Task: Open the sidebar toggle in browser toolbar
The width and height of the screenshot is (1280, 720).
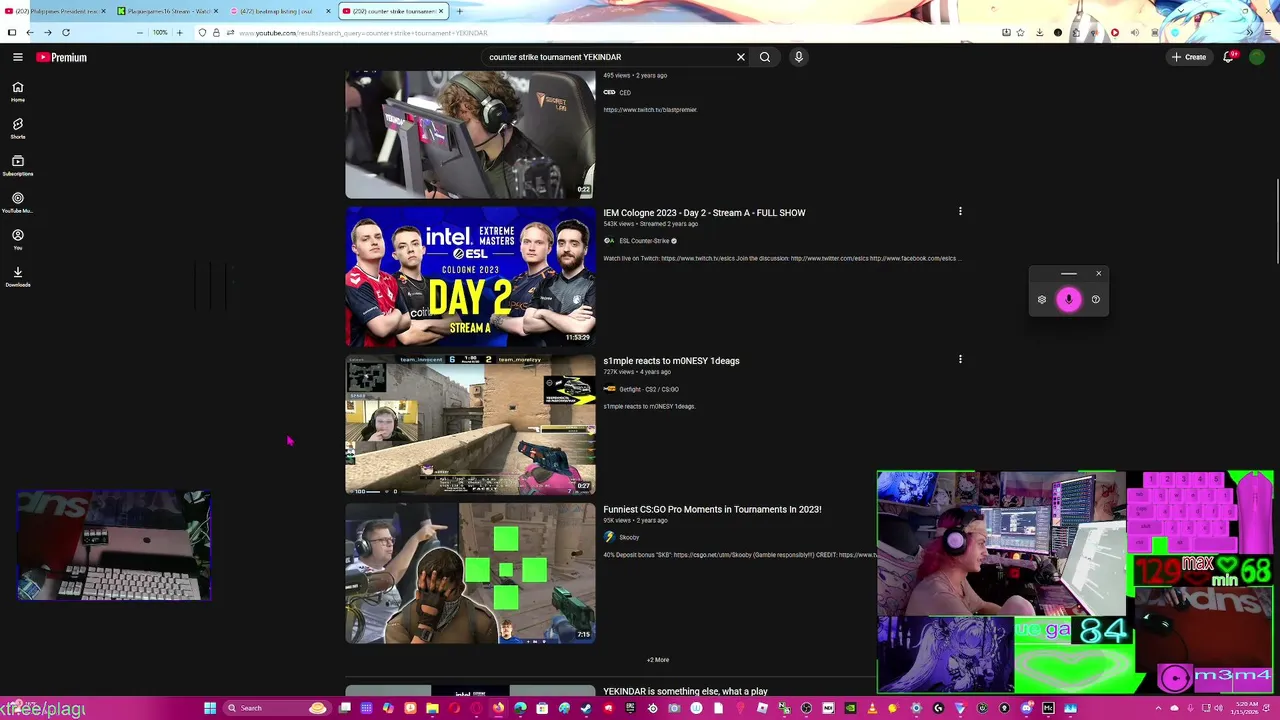Action: (x=12, y=32)
